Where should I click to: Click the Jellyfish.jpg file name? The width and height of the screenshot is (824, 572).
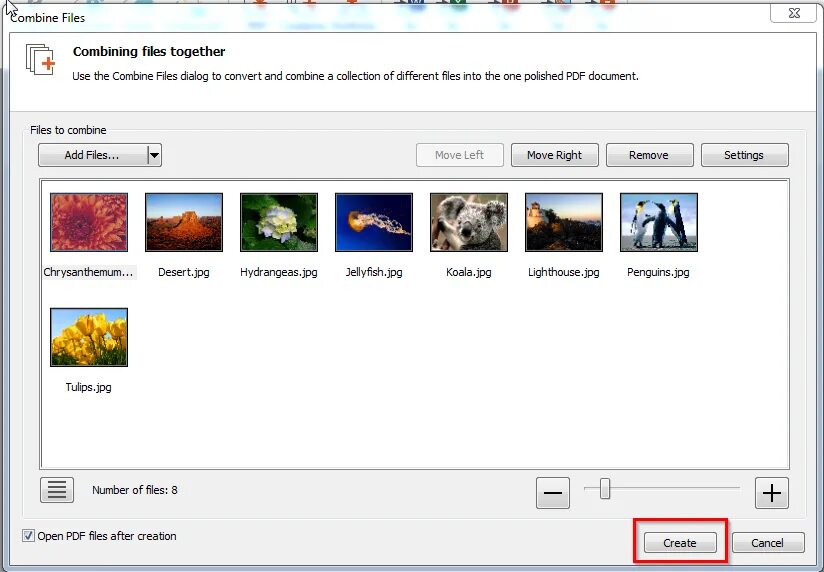pos(374,272)
